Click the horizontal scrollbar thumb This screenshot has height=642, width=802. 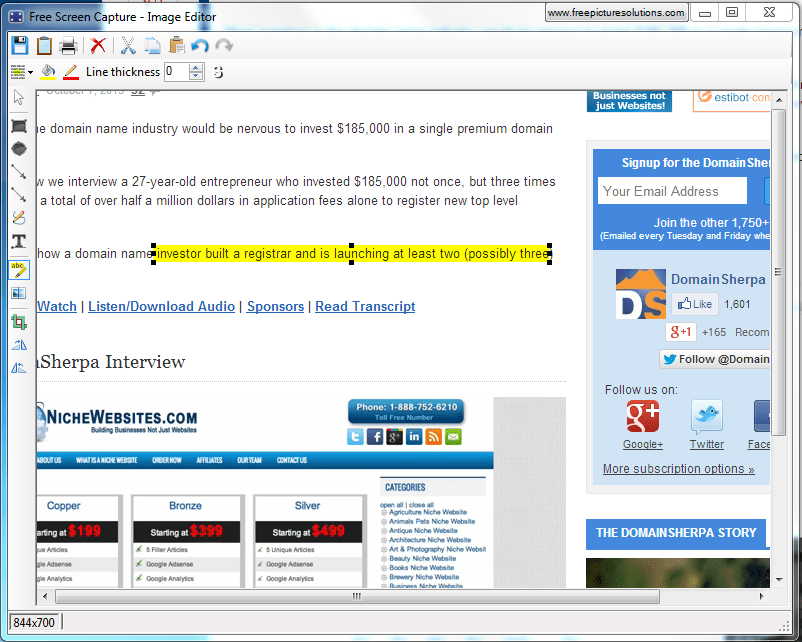(x=357, y=596)
